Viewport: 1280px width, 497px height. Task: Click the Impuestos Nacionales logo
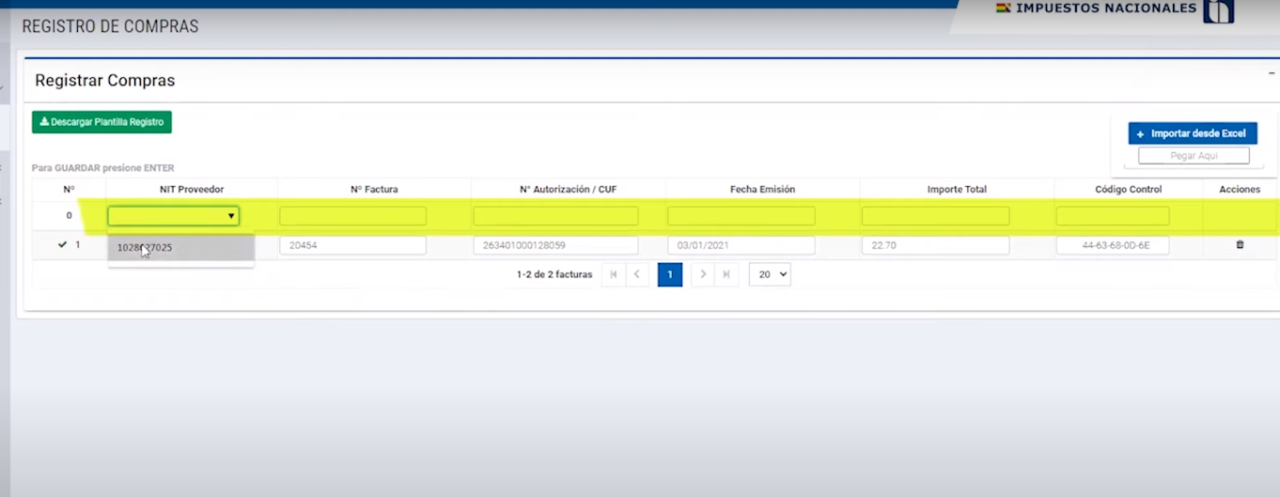coord(1217,11)
